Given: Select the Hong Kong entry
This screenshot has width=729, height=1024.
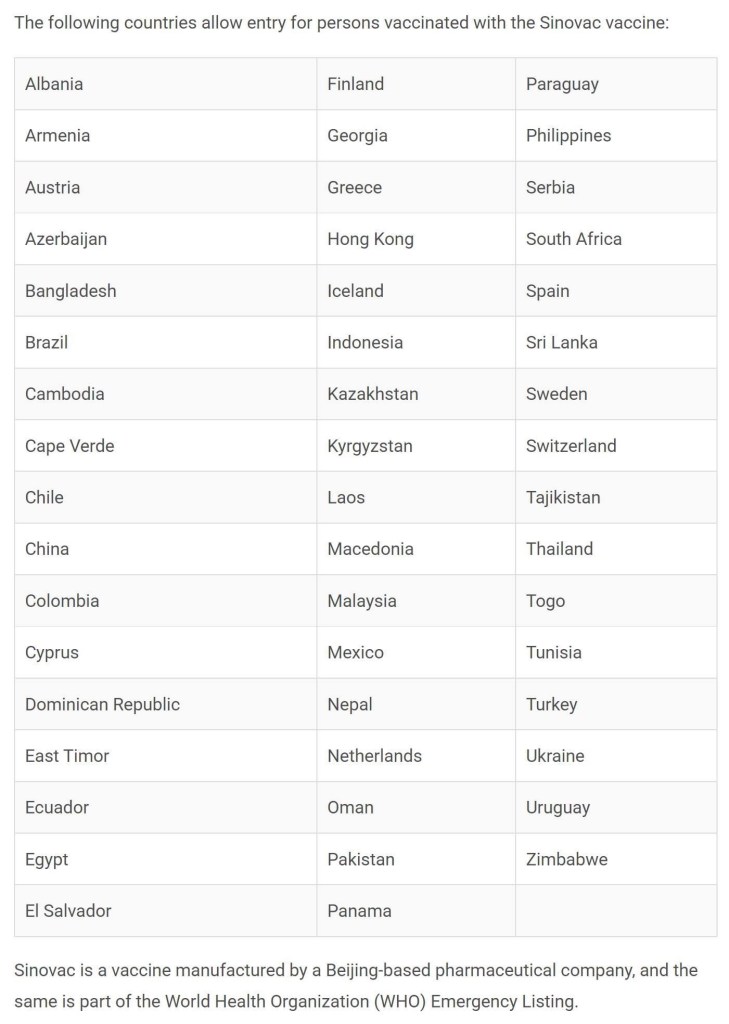Looking at the screenshot, I should click(x=370, y=239).
